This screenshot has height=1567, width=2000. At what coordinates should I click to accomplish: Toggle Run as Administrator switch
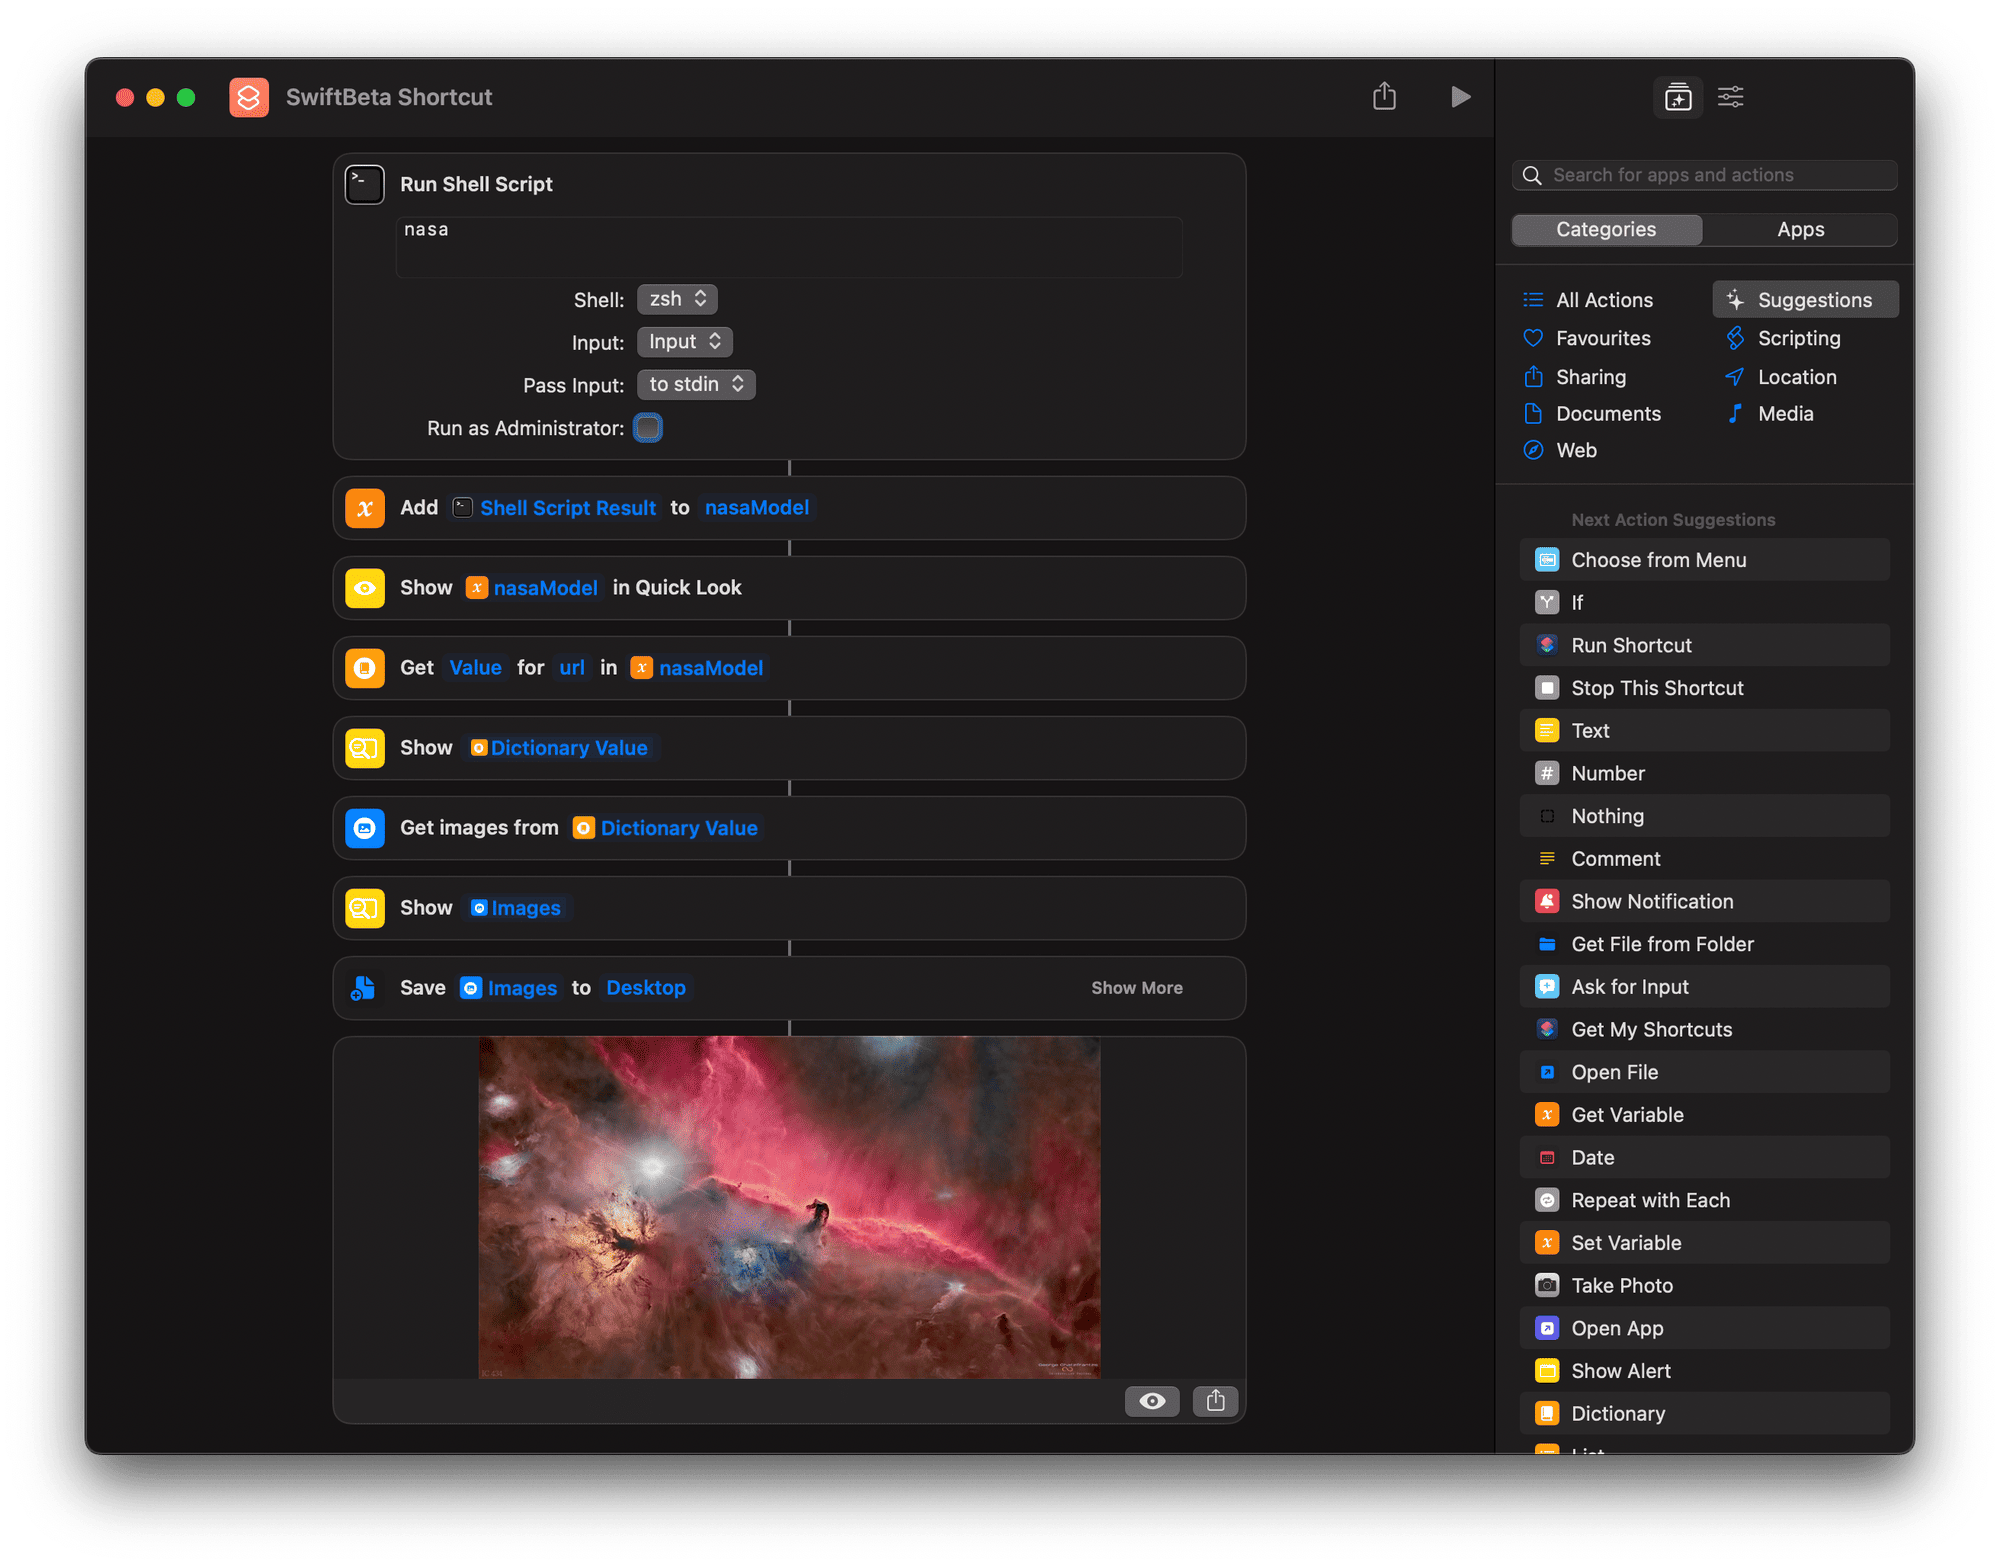[x=648, y=429]
